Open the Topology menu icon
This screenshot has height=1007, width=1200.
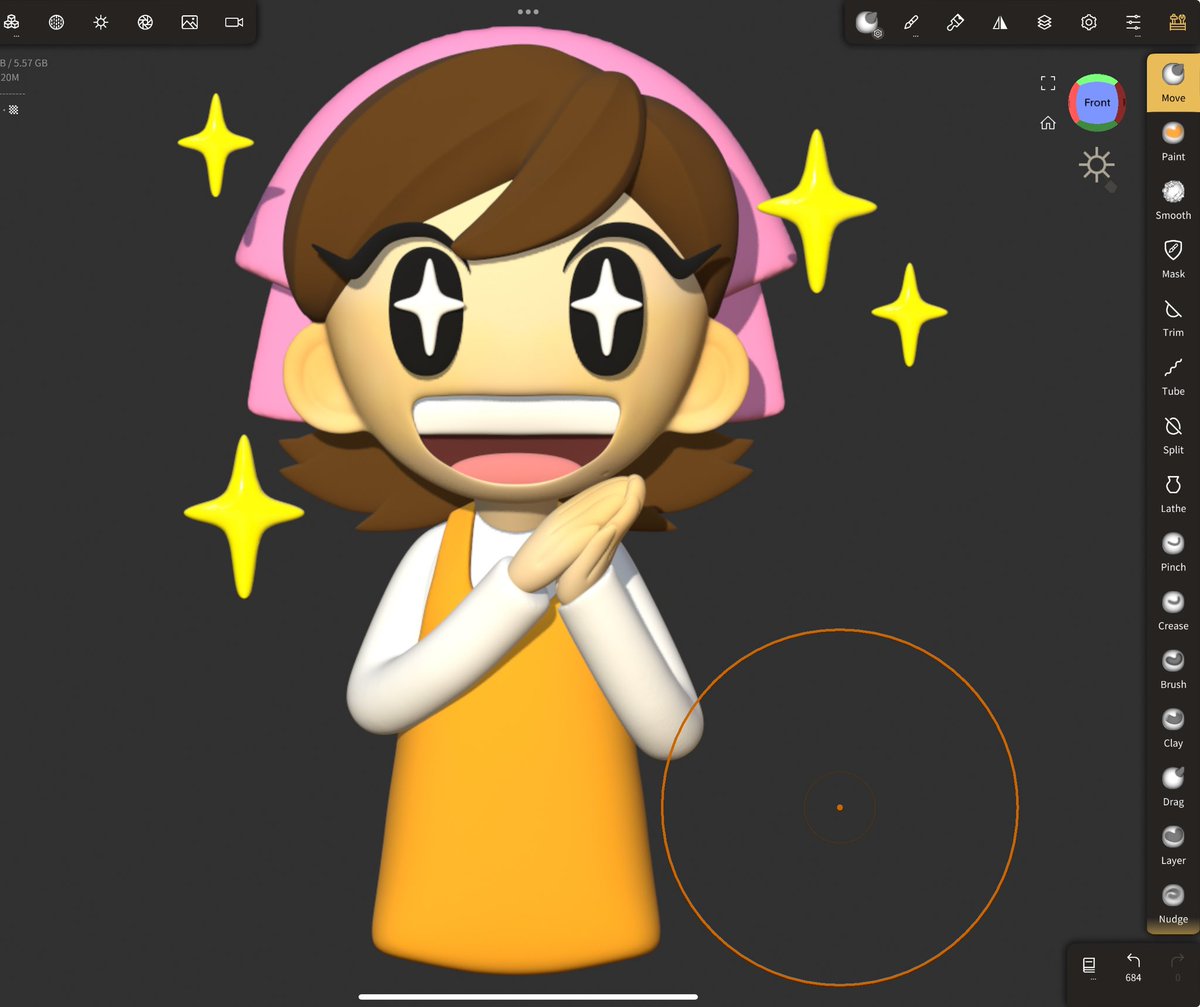point(57,22)
